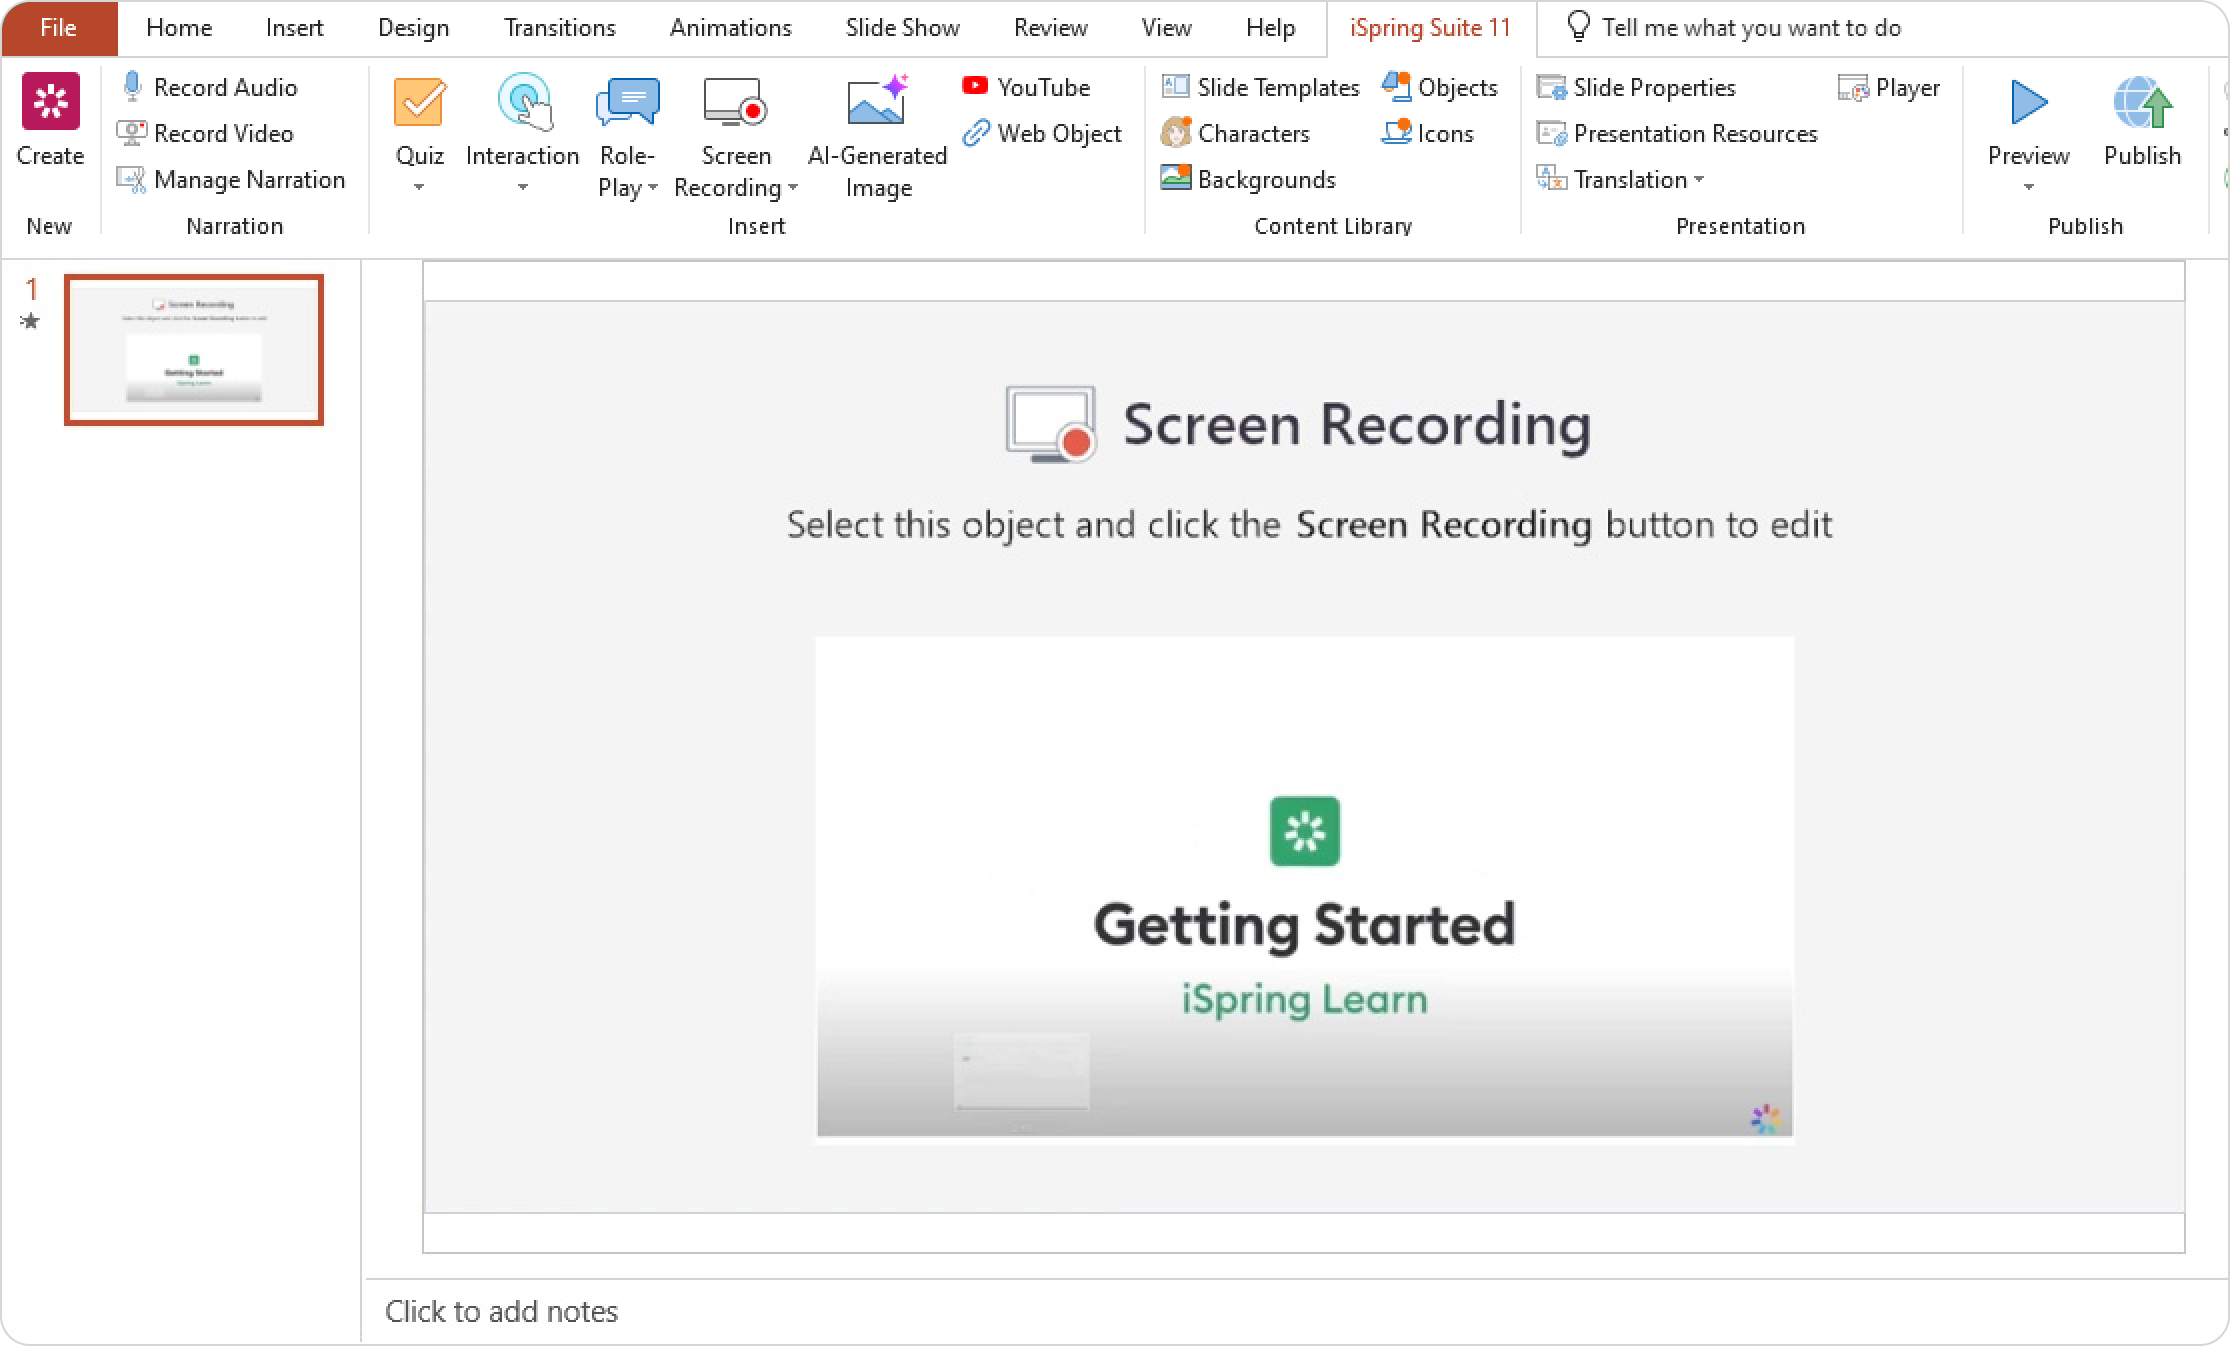2230x1346 pixels.
Task: Expand the Screen Recording dropdown
Action: tap(793, 188)
